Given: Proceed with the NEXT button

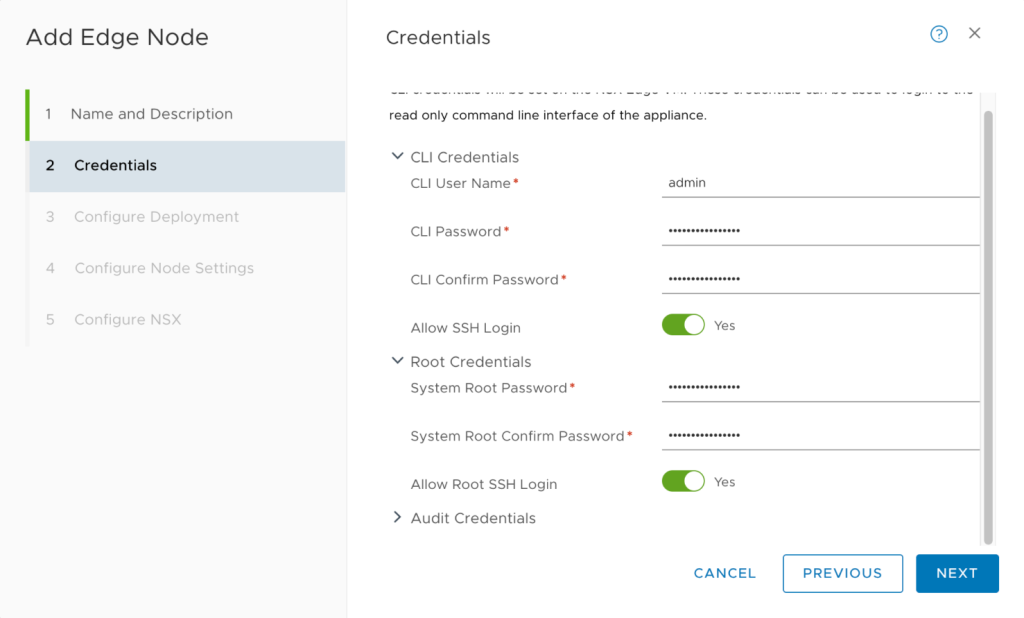Looking at the screenshot, I should click(956, 573).
